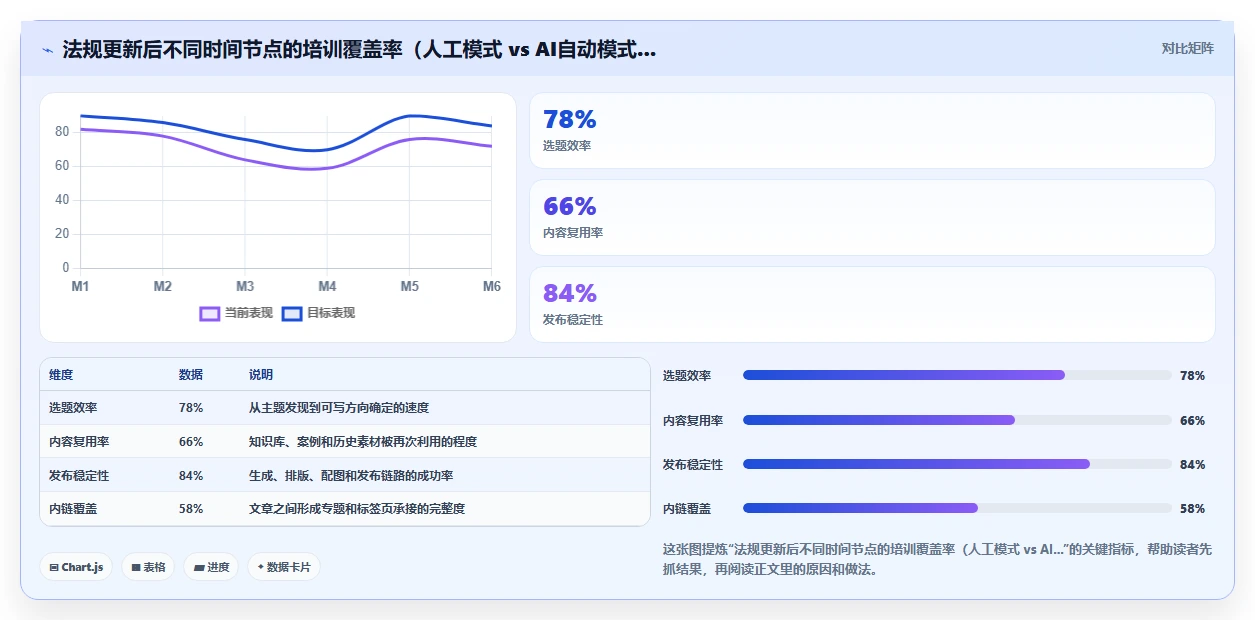Click the M4 axis label on chart
Screen dimensions: 1255x620
point(327,286)
